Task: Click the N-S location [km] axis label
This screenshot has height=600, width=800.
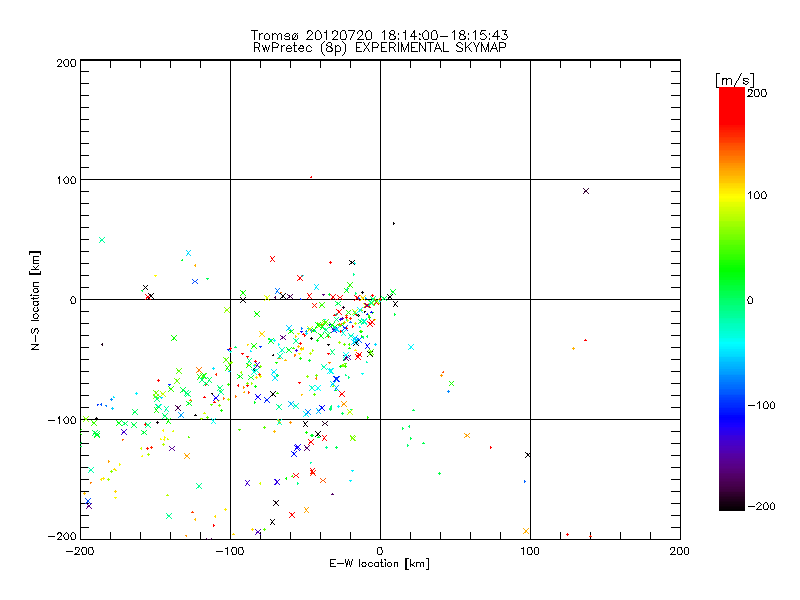Action: (33, 299)
